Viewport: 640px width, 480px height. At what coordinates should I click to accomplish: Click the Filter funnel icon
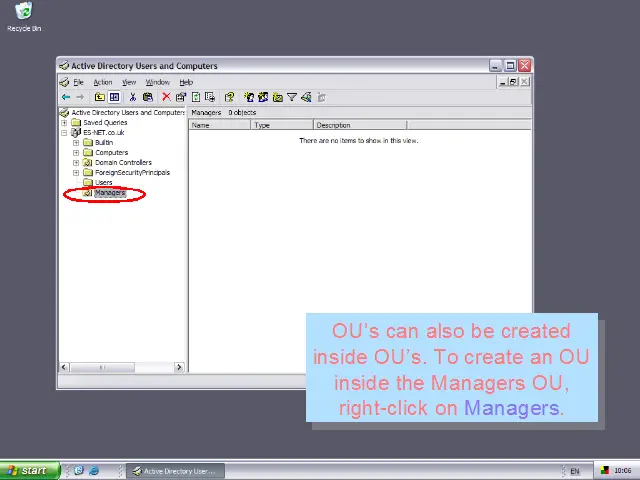click(x=292, y=97)
